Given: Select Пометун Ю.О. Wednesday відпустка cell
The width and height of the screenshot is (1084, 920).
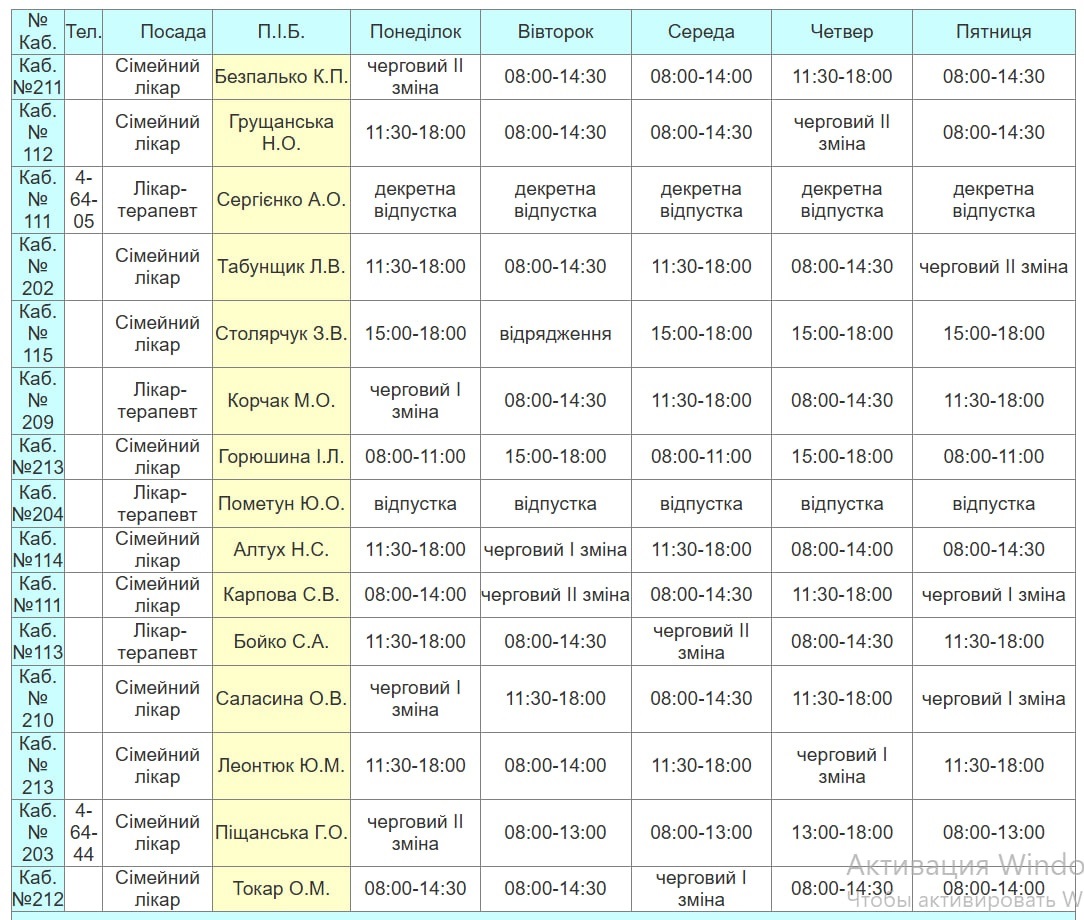Looking at the screenshot, I should pyautogui.click(x=701, y=504).
